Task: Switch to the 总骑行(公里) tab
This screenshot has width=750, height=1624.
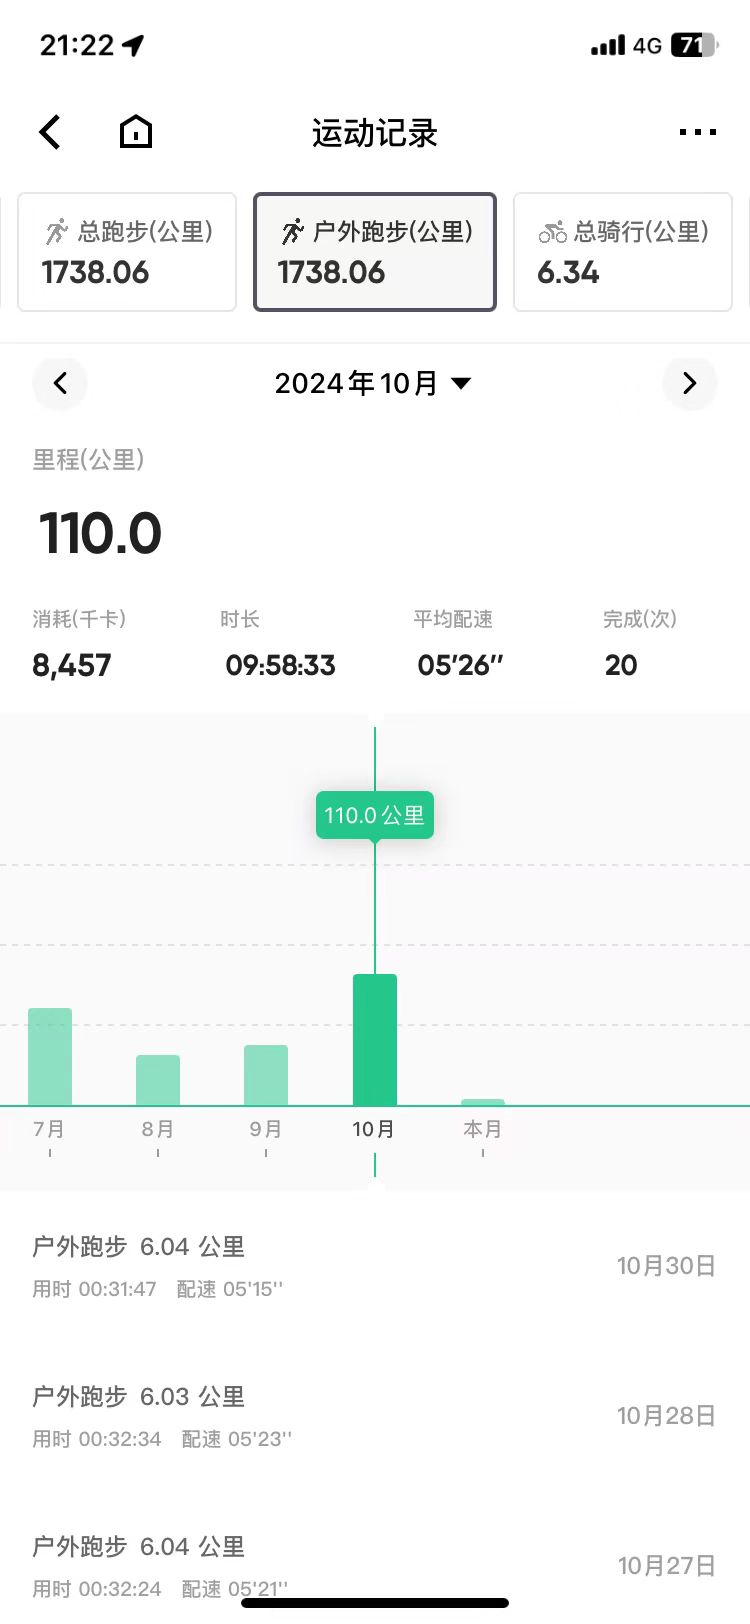Action: (x=622, y=252)
